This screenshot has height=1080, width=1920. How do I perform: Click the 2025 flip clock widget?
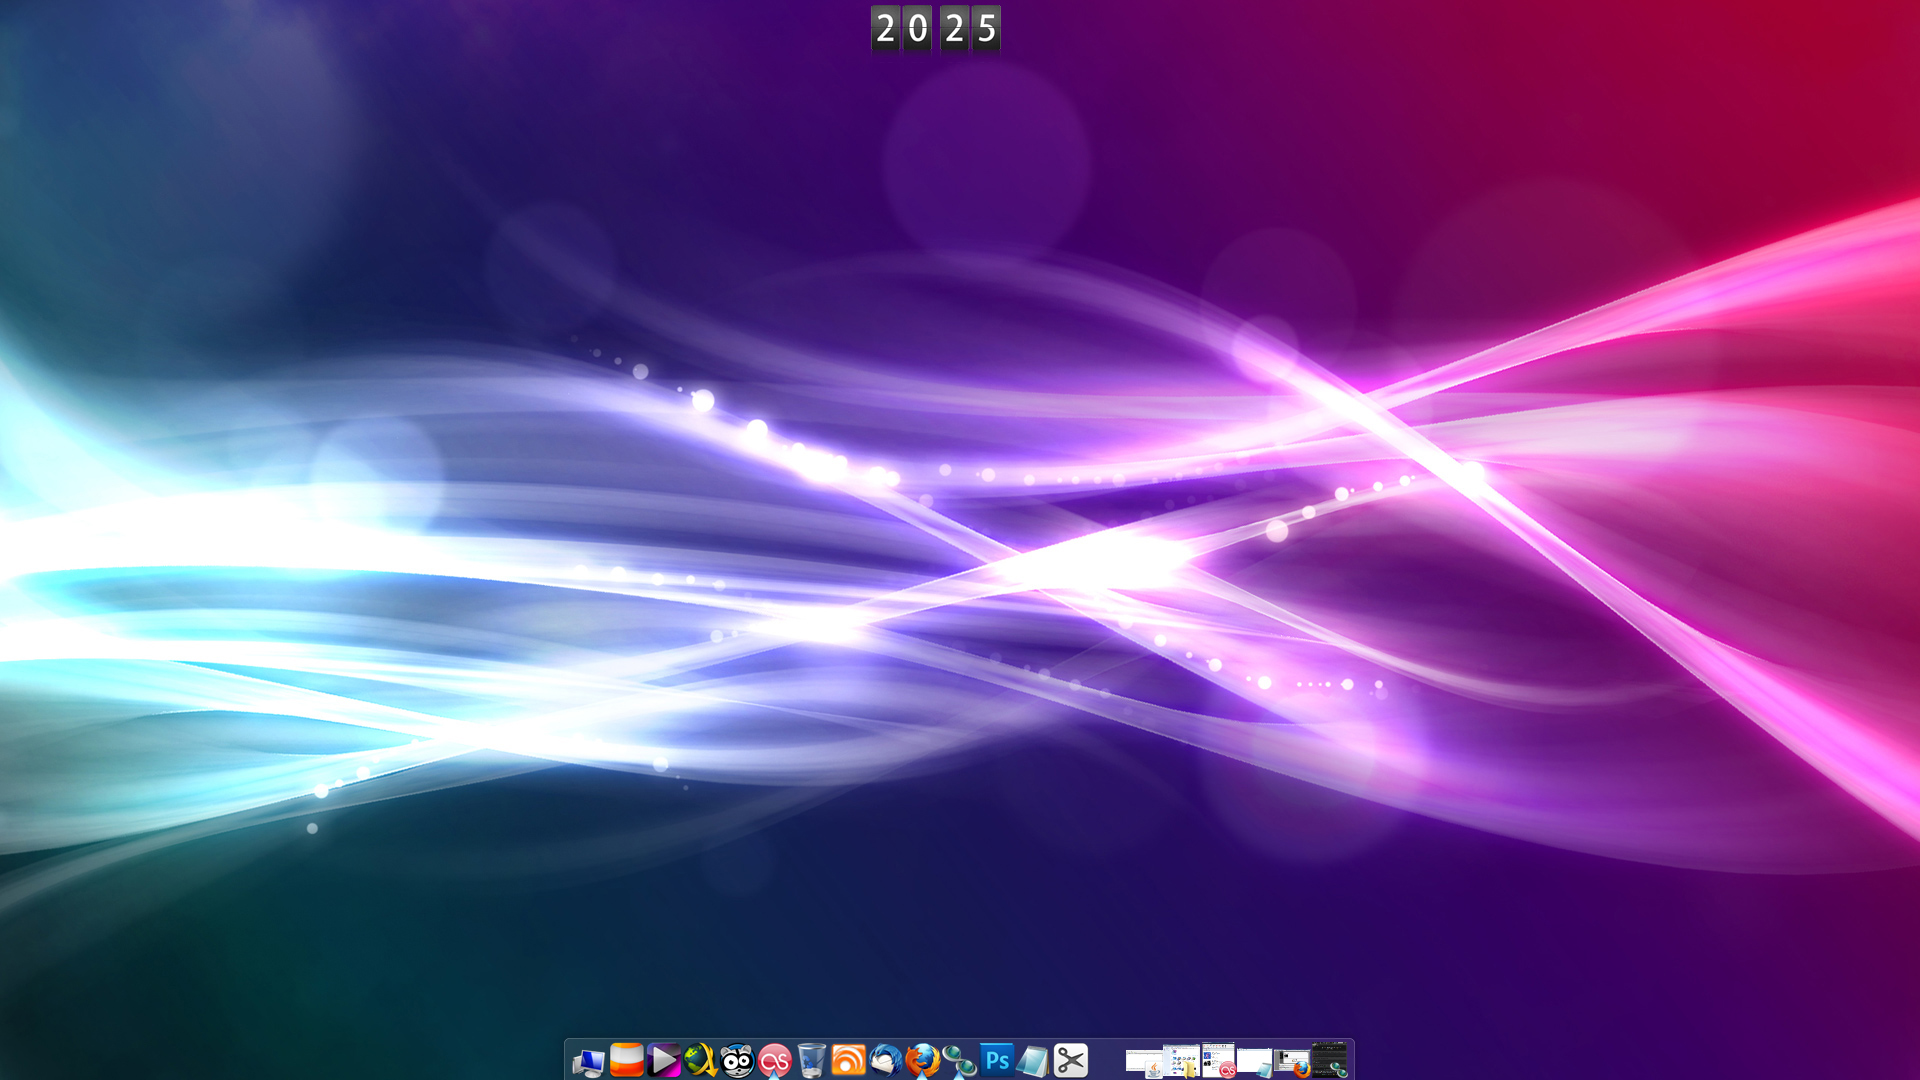[x=935, y=28]
